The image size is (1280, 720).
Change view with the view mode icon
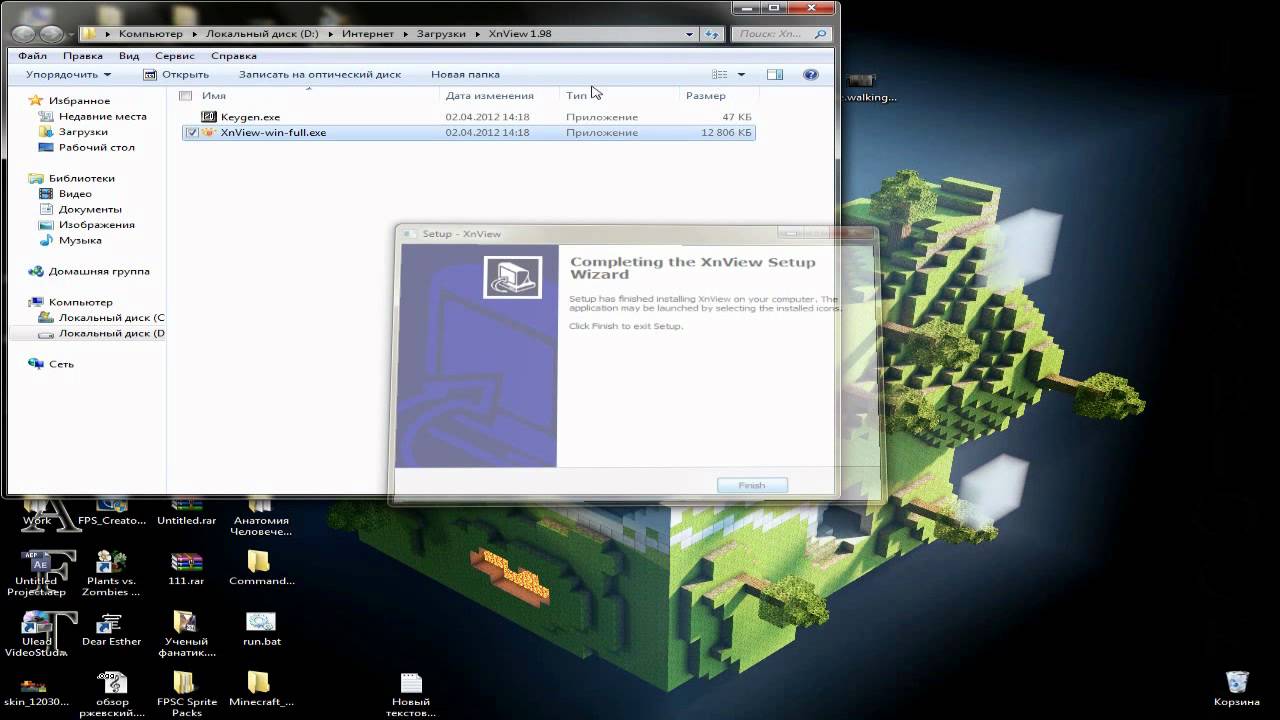click(x=720, y=74)
